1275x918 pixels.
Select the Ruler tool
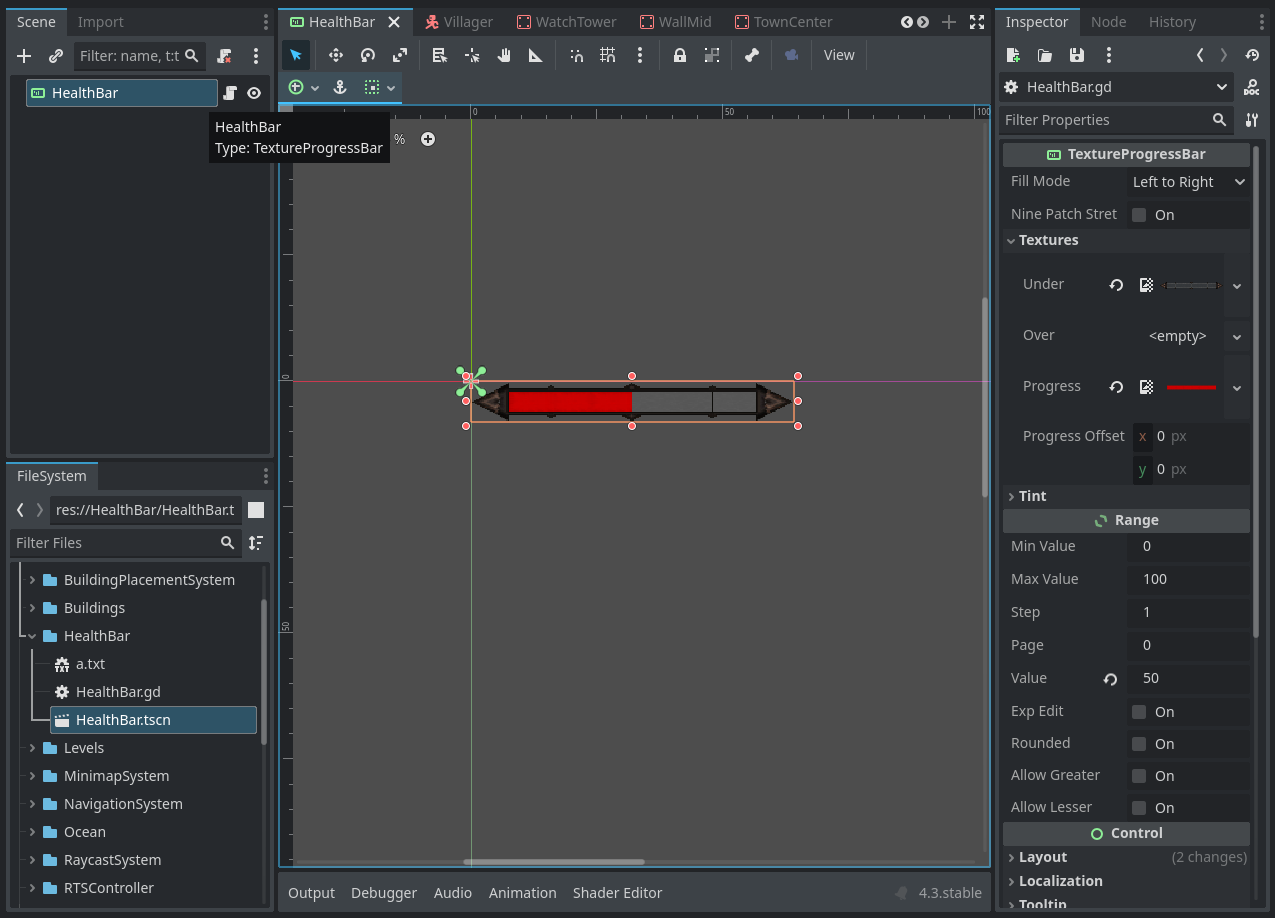coord(534,55)
